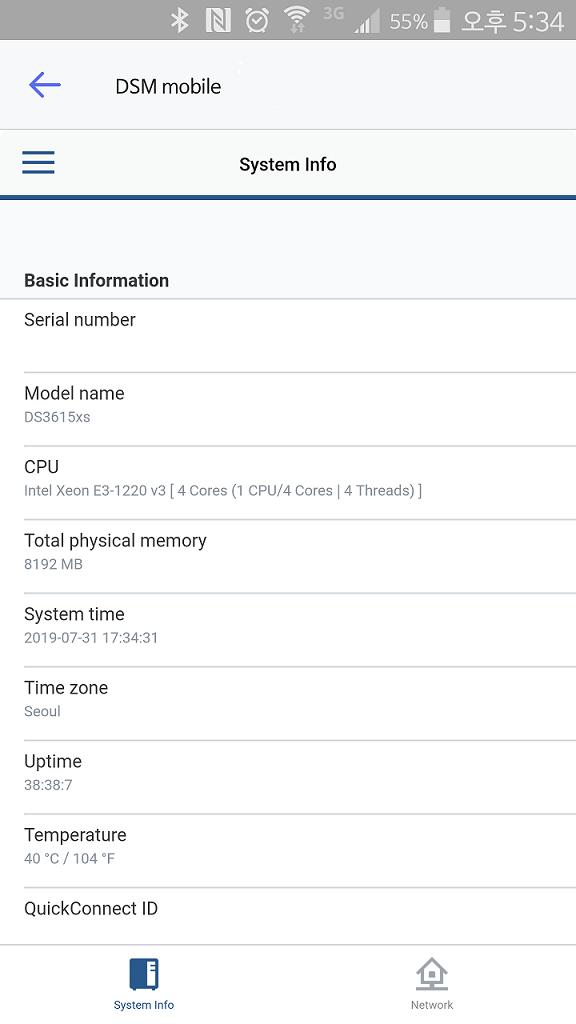The height and width of the screenshot is (1024, 576).
Task: Tap the Temperature reading 40 °C
Action: (x=288, y=845)
